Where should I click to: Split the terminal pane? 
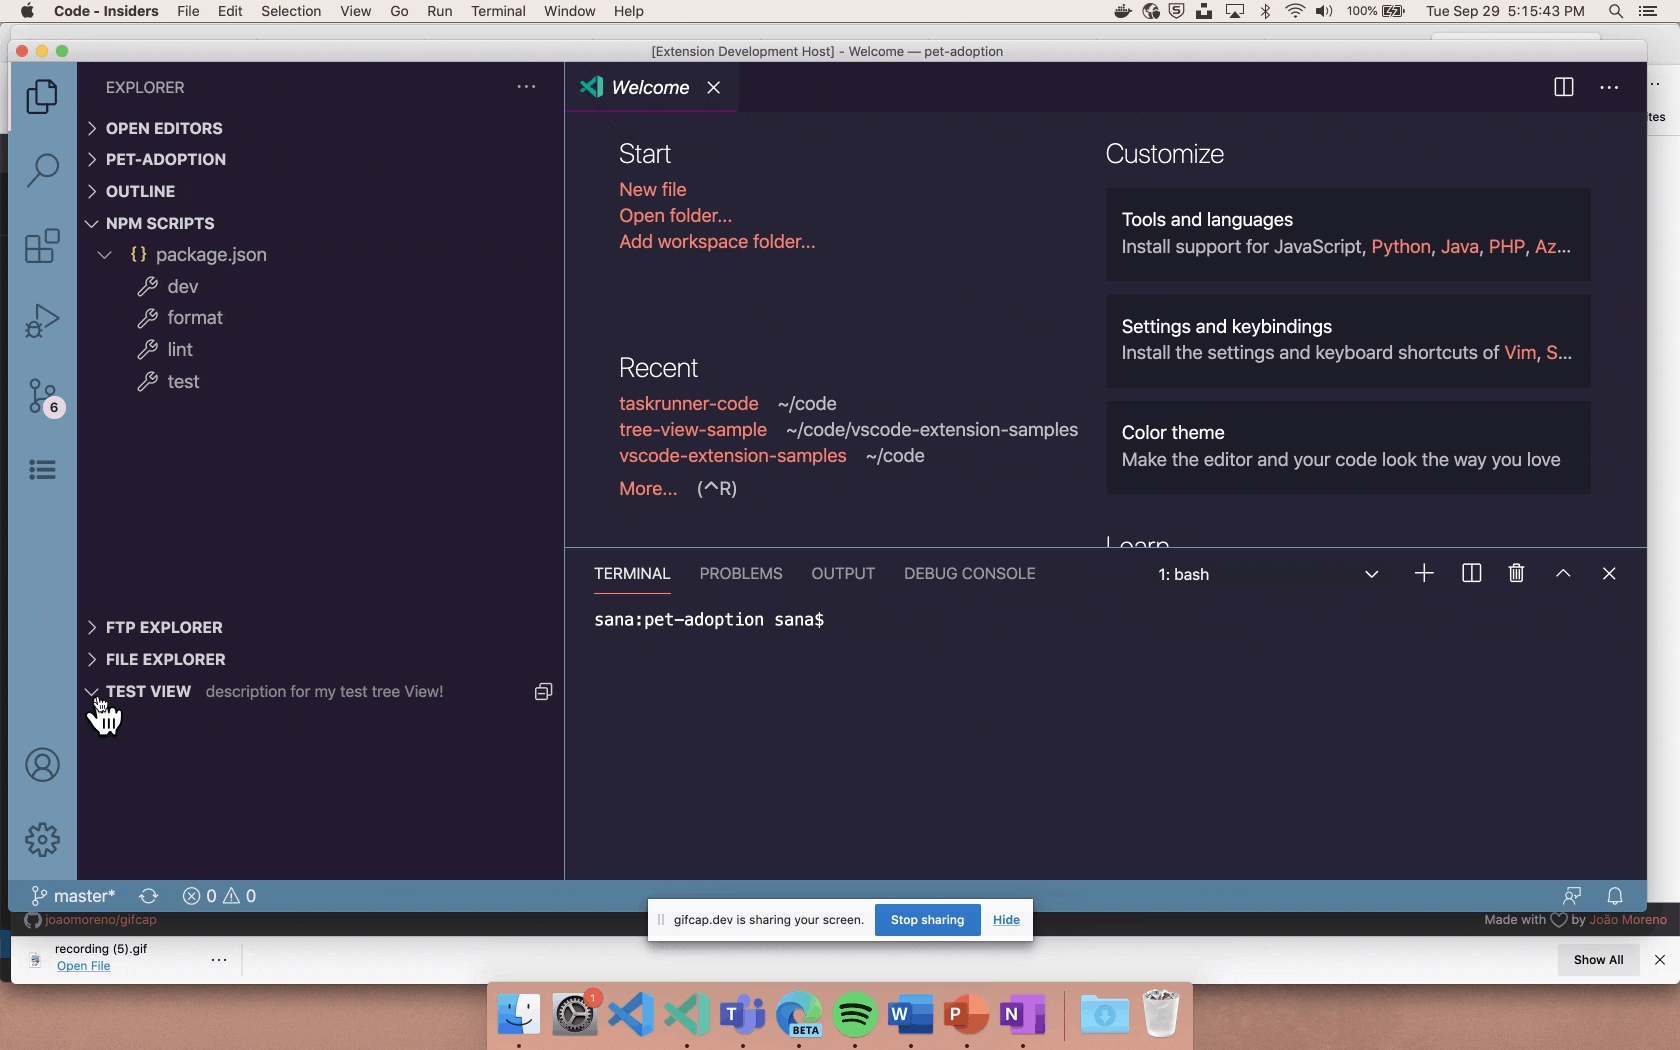pyautogui.click(x=1470, y=573)
